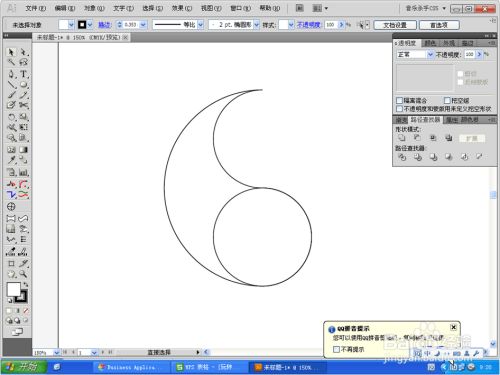Click the crosshair target tool icon
Image resolution: width=500 pixels, height=375 pixels.
pyautogui.click(x=11, y=207)
